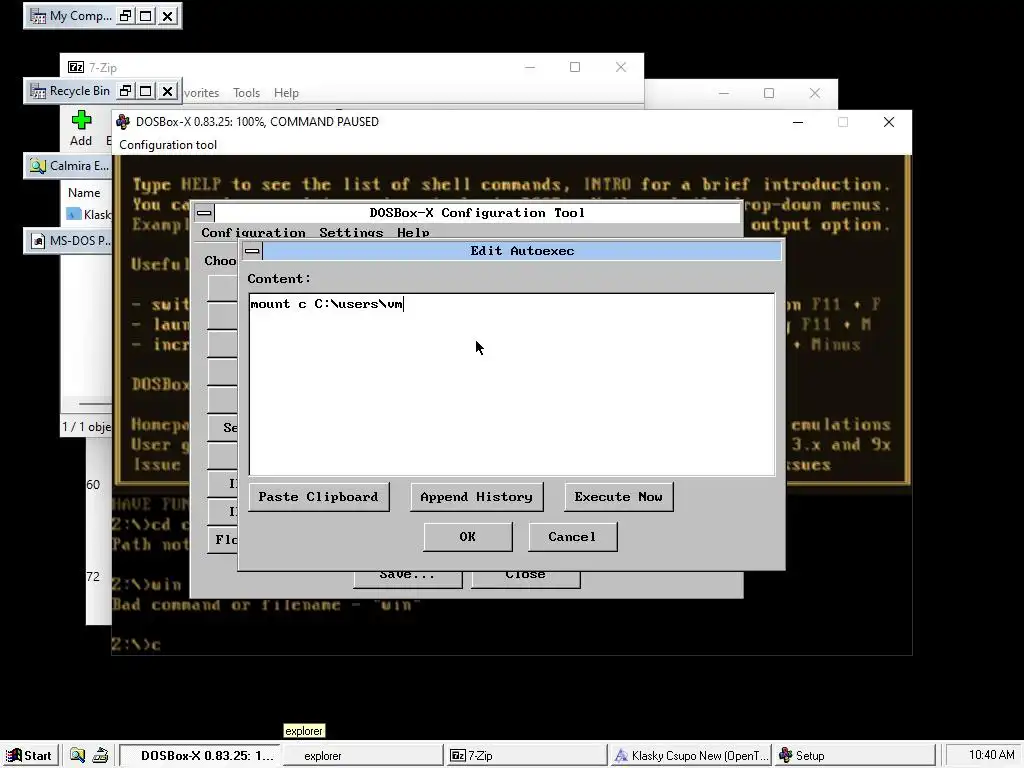Open the Start menu
Image resolution: width=1024 pixels, height=768 pixels.
(29, 756)
